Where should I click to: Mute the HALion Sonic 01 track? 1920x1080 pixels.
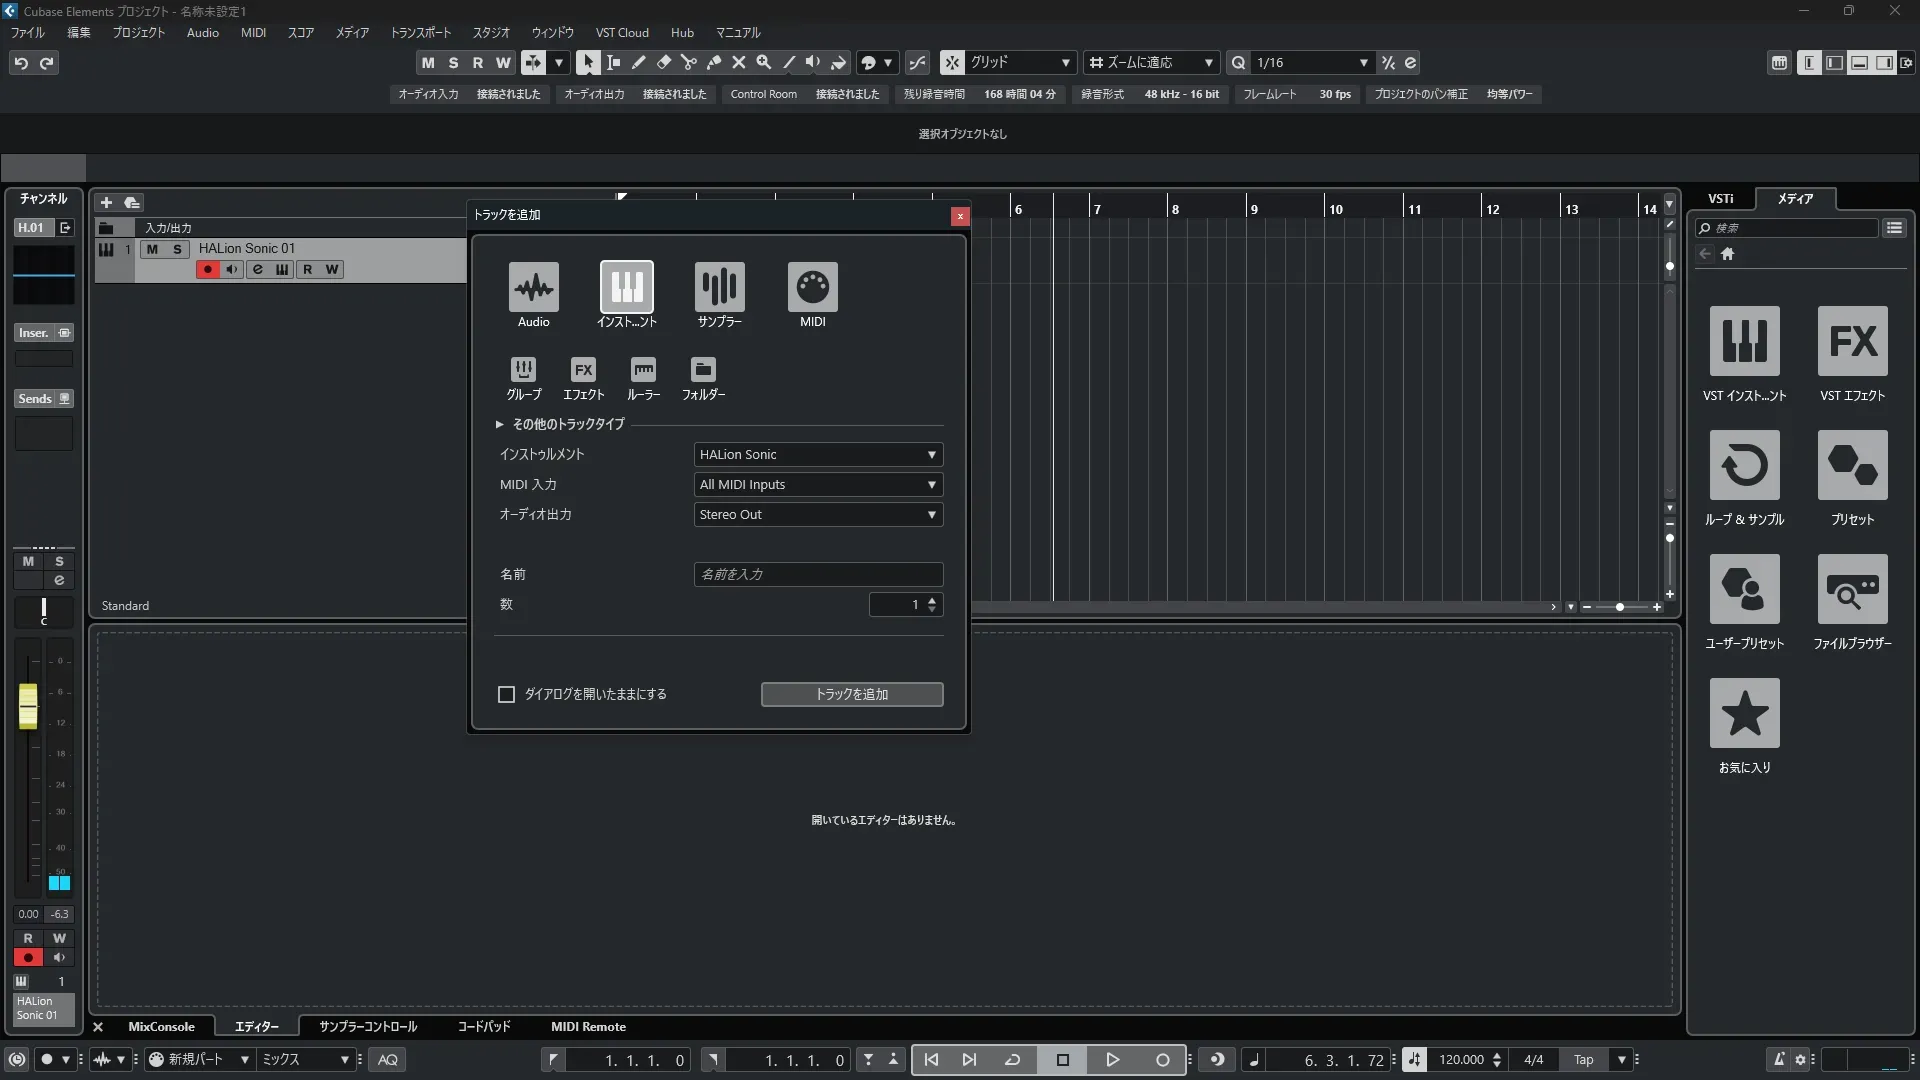[152, 249]
